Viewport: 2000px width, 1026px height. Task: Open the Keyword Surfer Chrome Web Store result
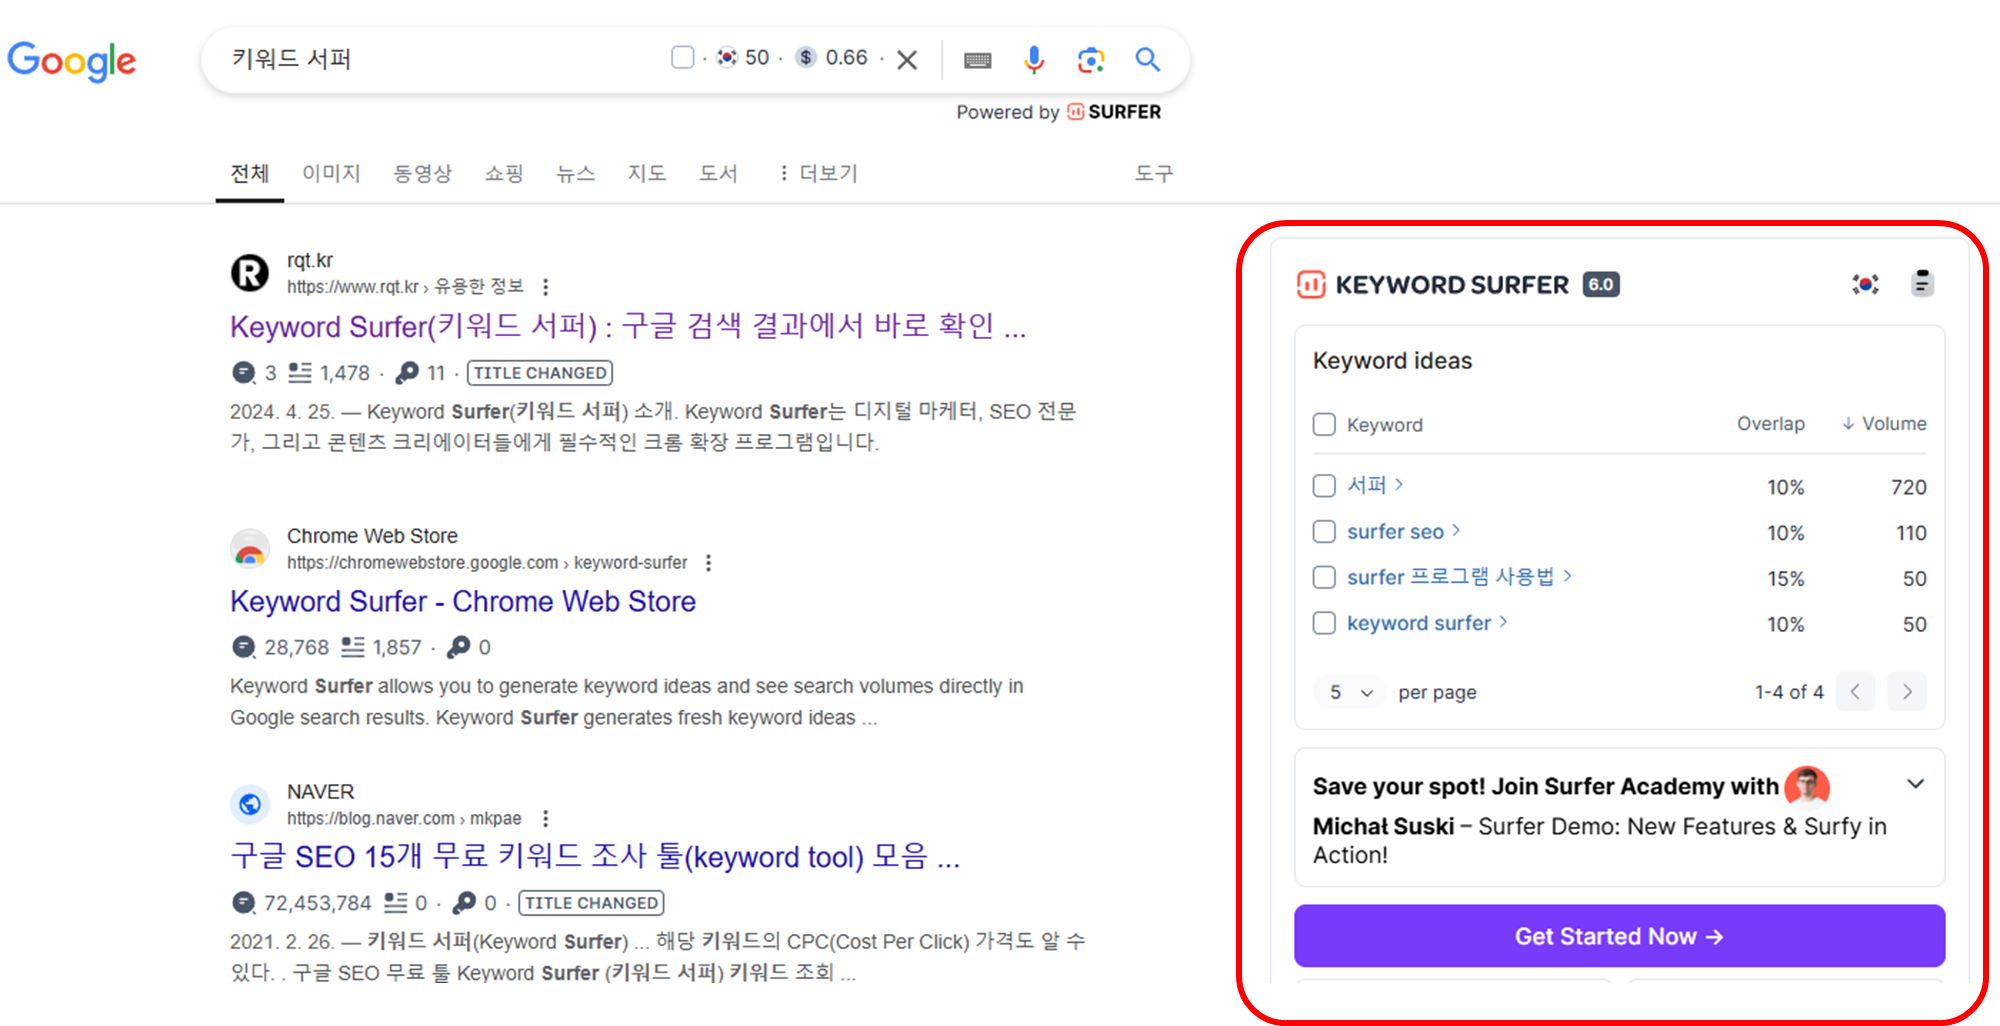(462, 601)
